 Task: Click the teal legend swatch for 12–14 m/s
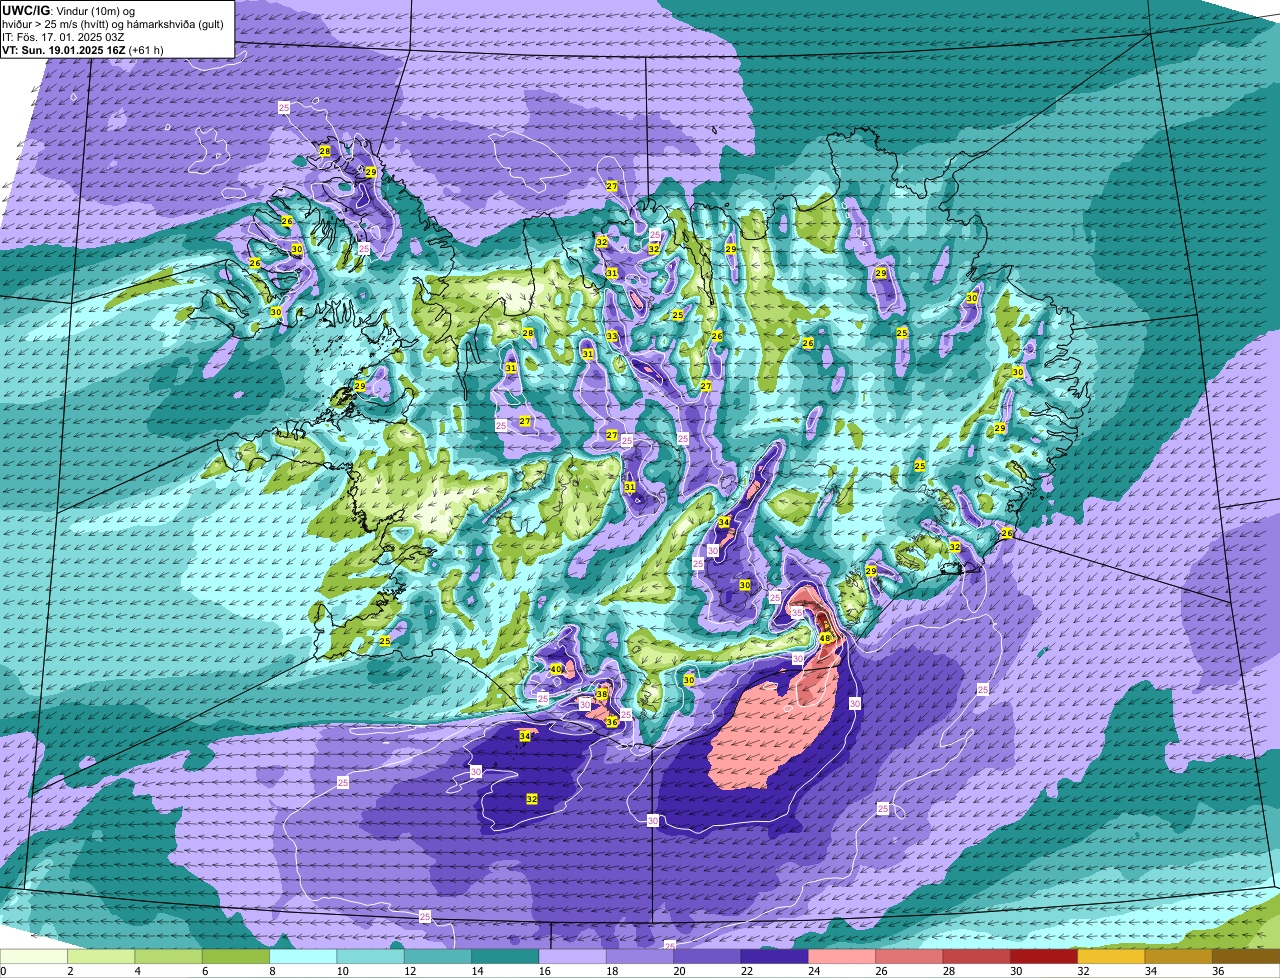click(x=438, y=957)
